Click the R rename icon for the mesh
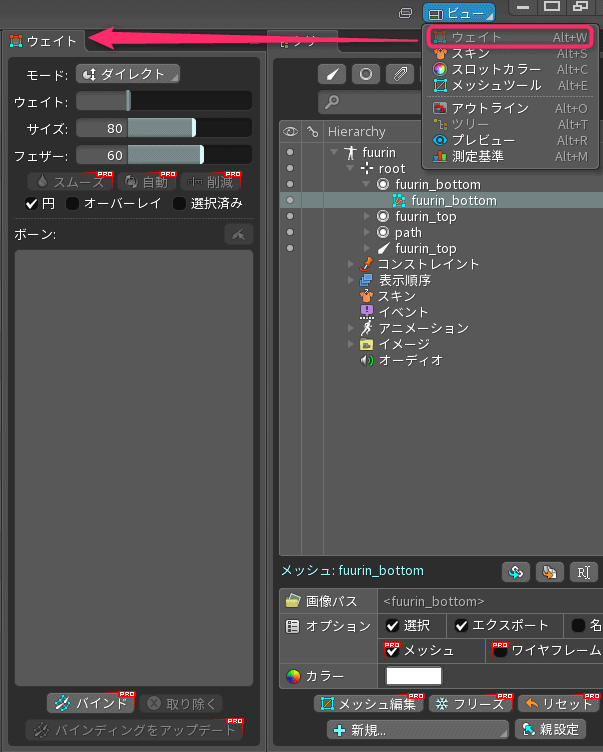Viewport: 603px width, 752px height. pos(583,571)
